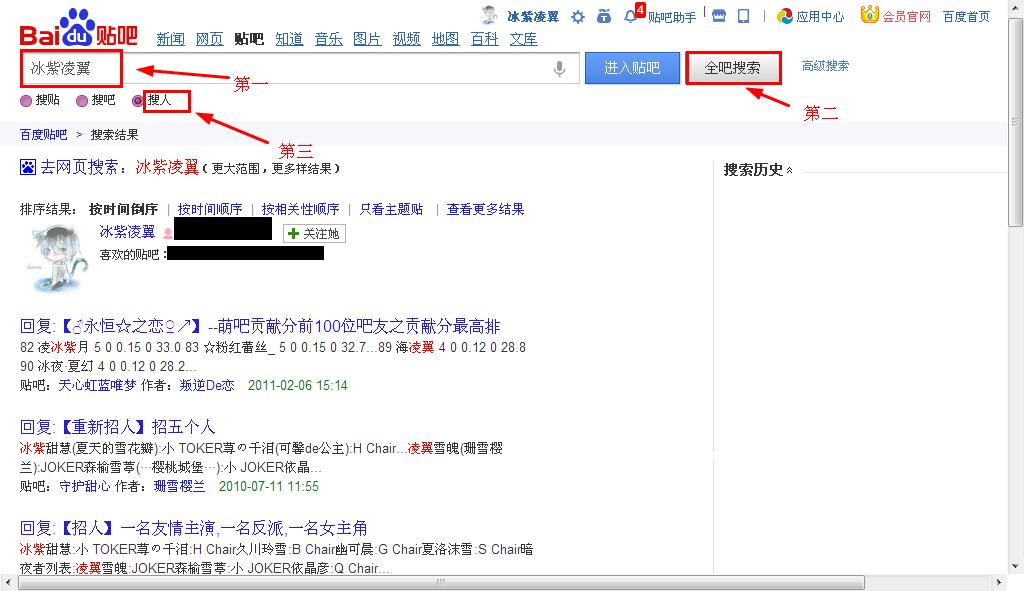Image resolution: width=1024 pixels, height=591 pixels.
Task: Click the 高级搜索 link
Action: pos(825,66)
